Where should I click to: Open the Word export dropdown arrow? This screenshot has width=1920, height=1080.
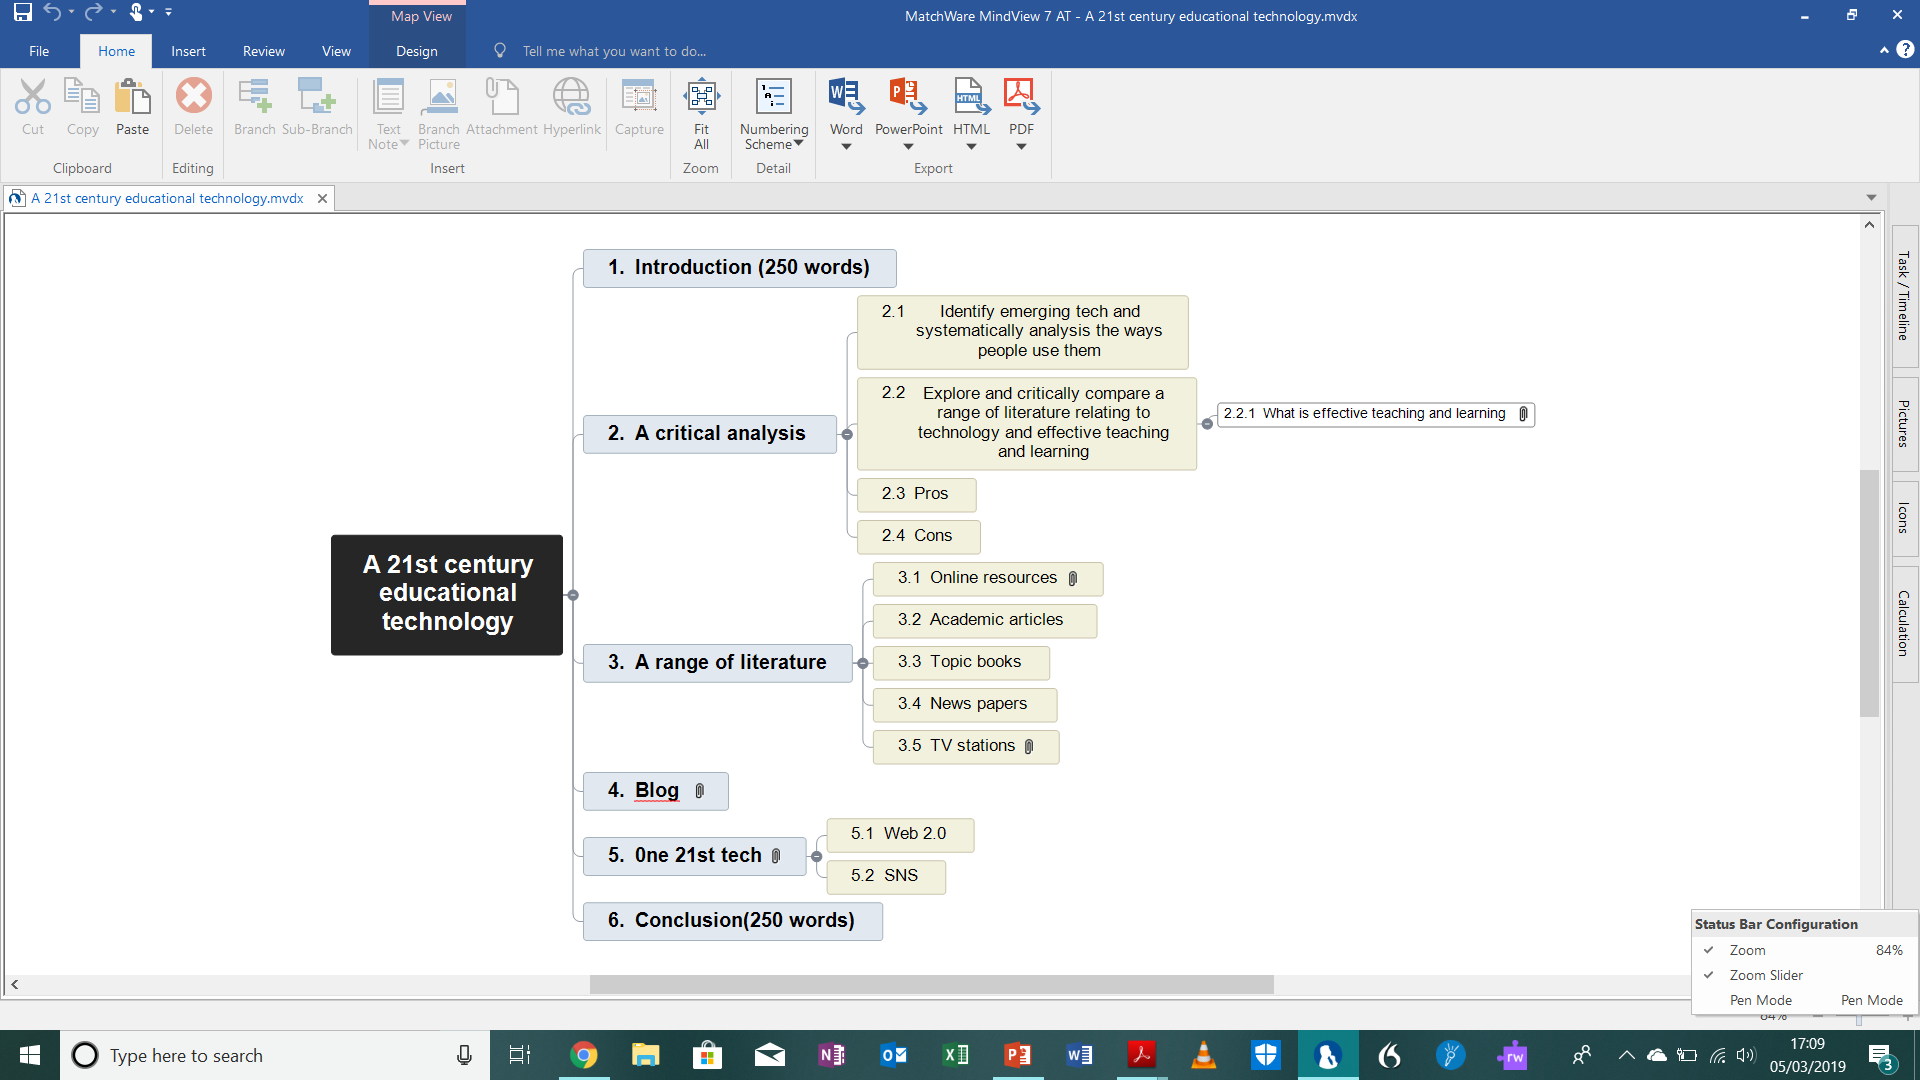846,147
